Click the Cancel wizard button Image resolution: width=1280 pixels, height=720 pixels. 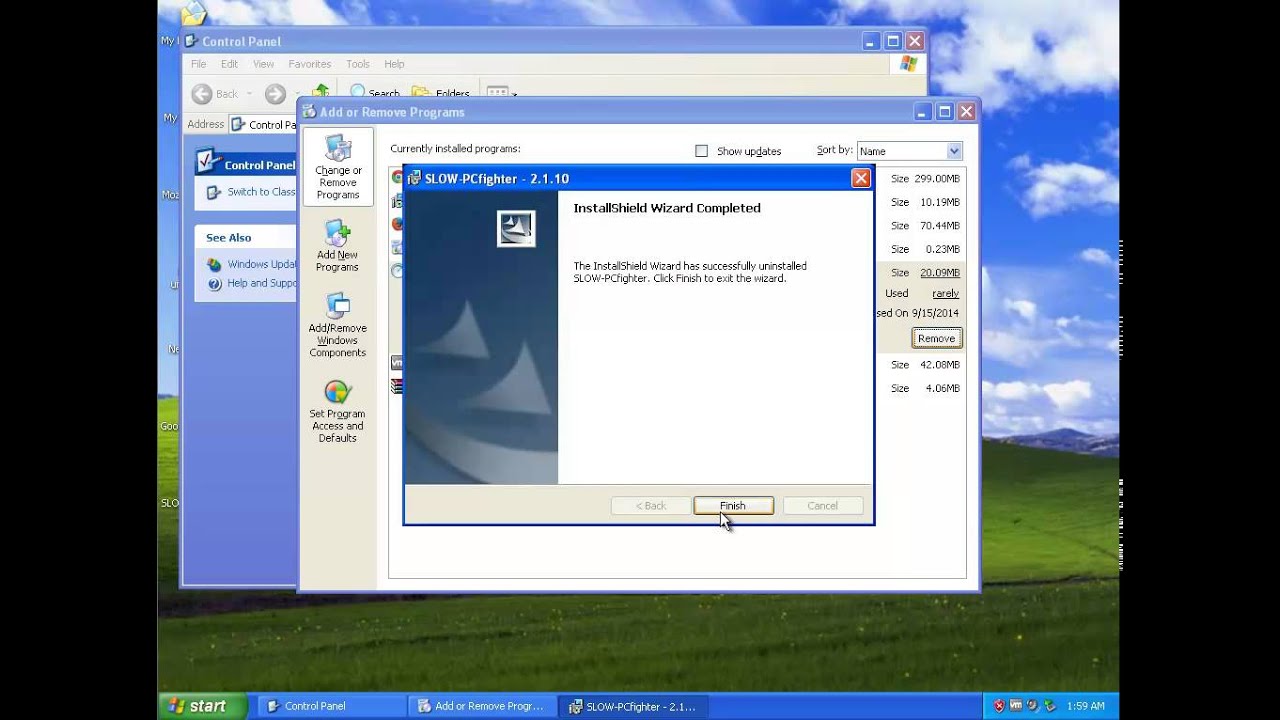pos(823,506)
